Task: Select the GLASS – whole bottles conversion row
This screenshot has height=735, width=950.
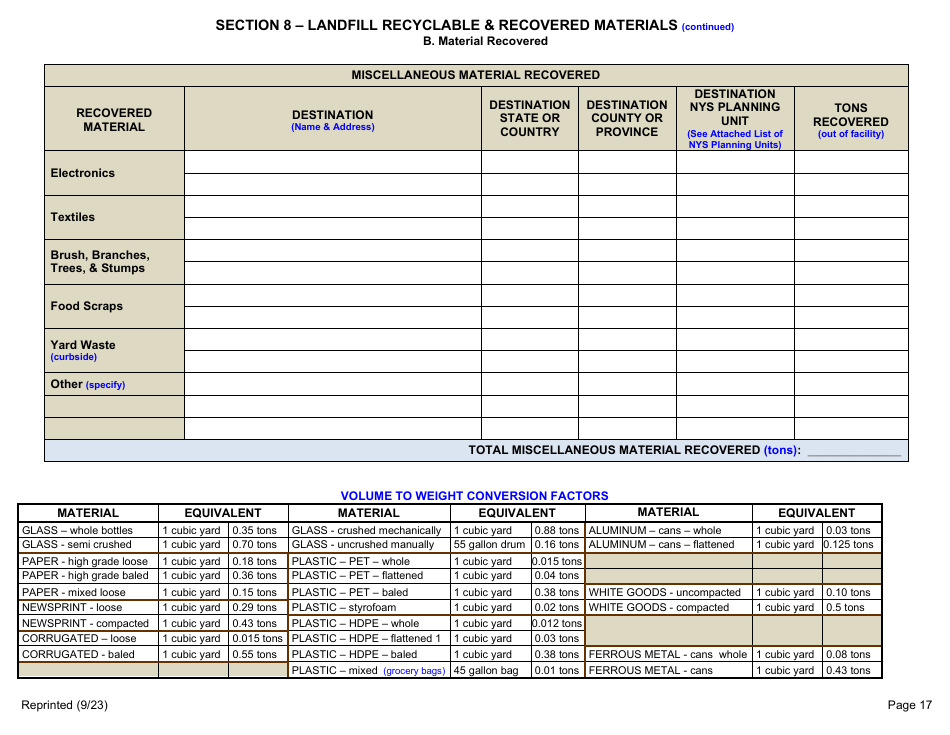Action: click(x=75, y=529)
